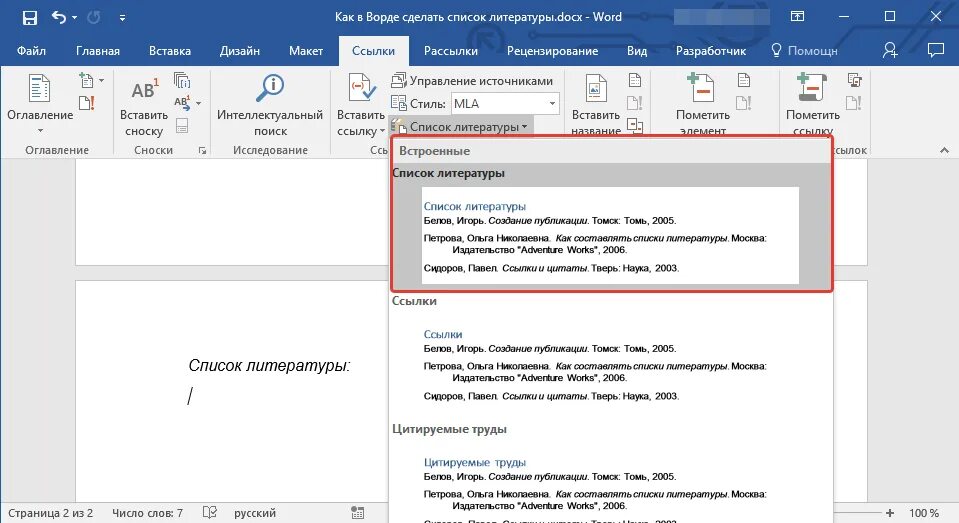
Task: Select the Список литературы built-in bibliography preview
Action: (x=610, y=235)
